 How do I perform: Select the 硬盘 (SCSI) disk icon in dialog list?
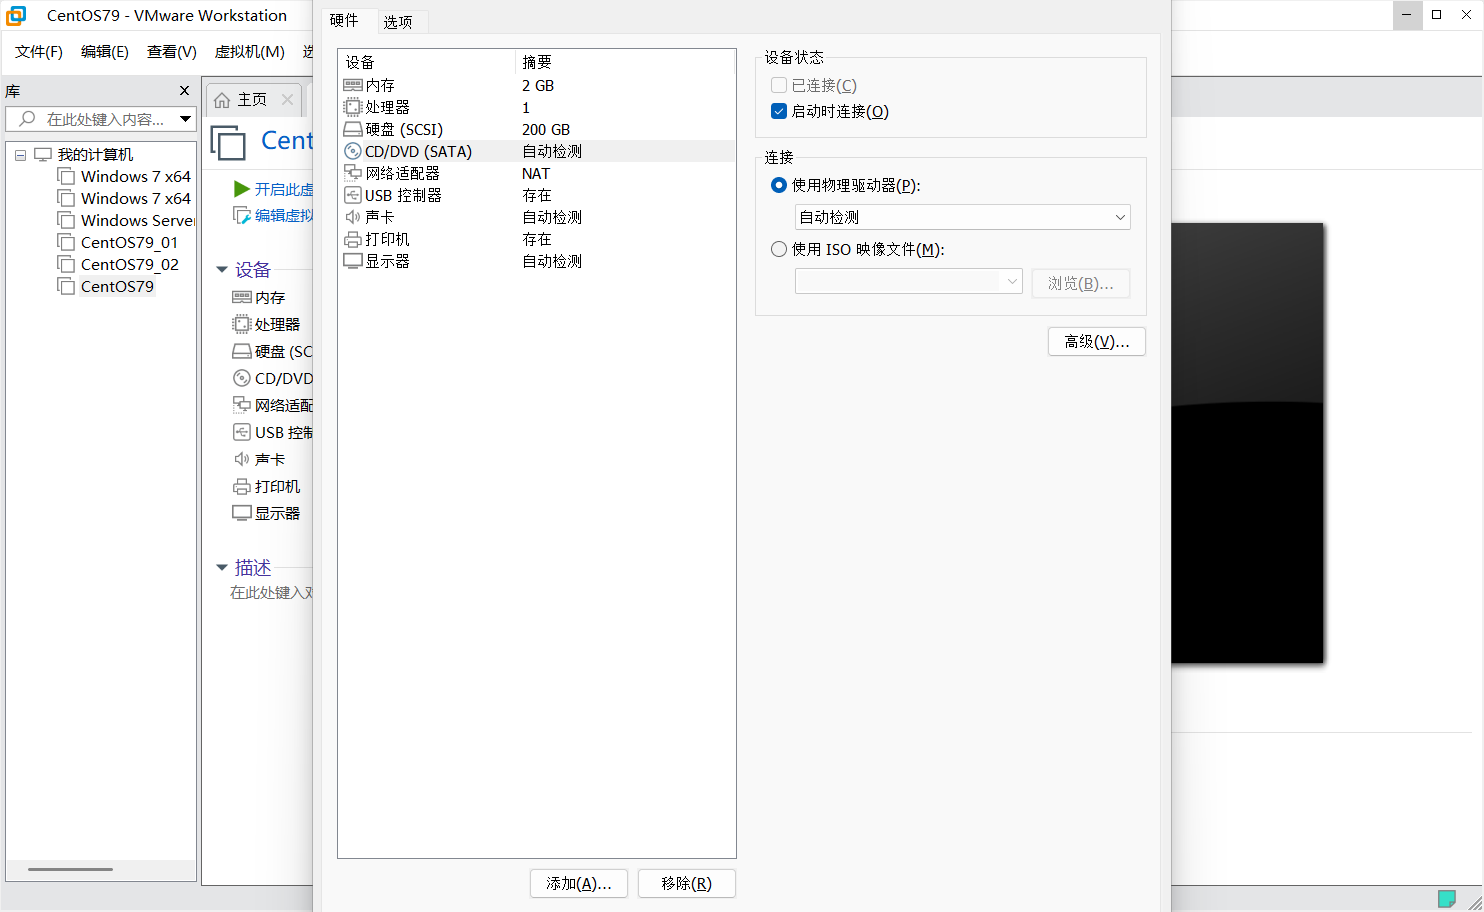[352, 129]
